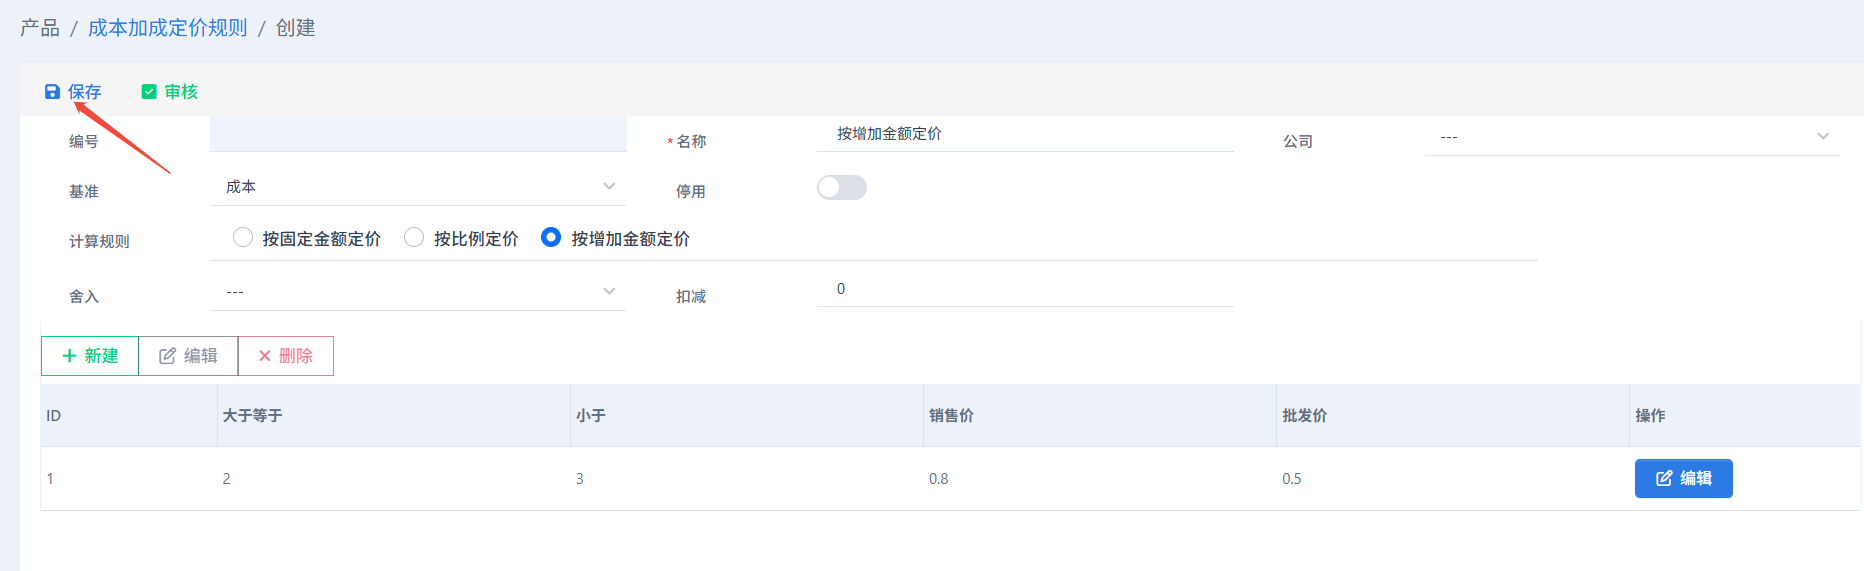Click the save floppy disk icon
Viewport: 1864px width, 571px height.
pyautogui.click(x=52, y=92)
